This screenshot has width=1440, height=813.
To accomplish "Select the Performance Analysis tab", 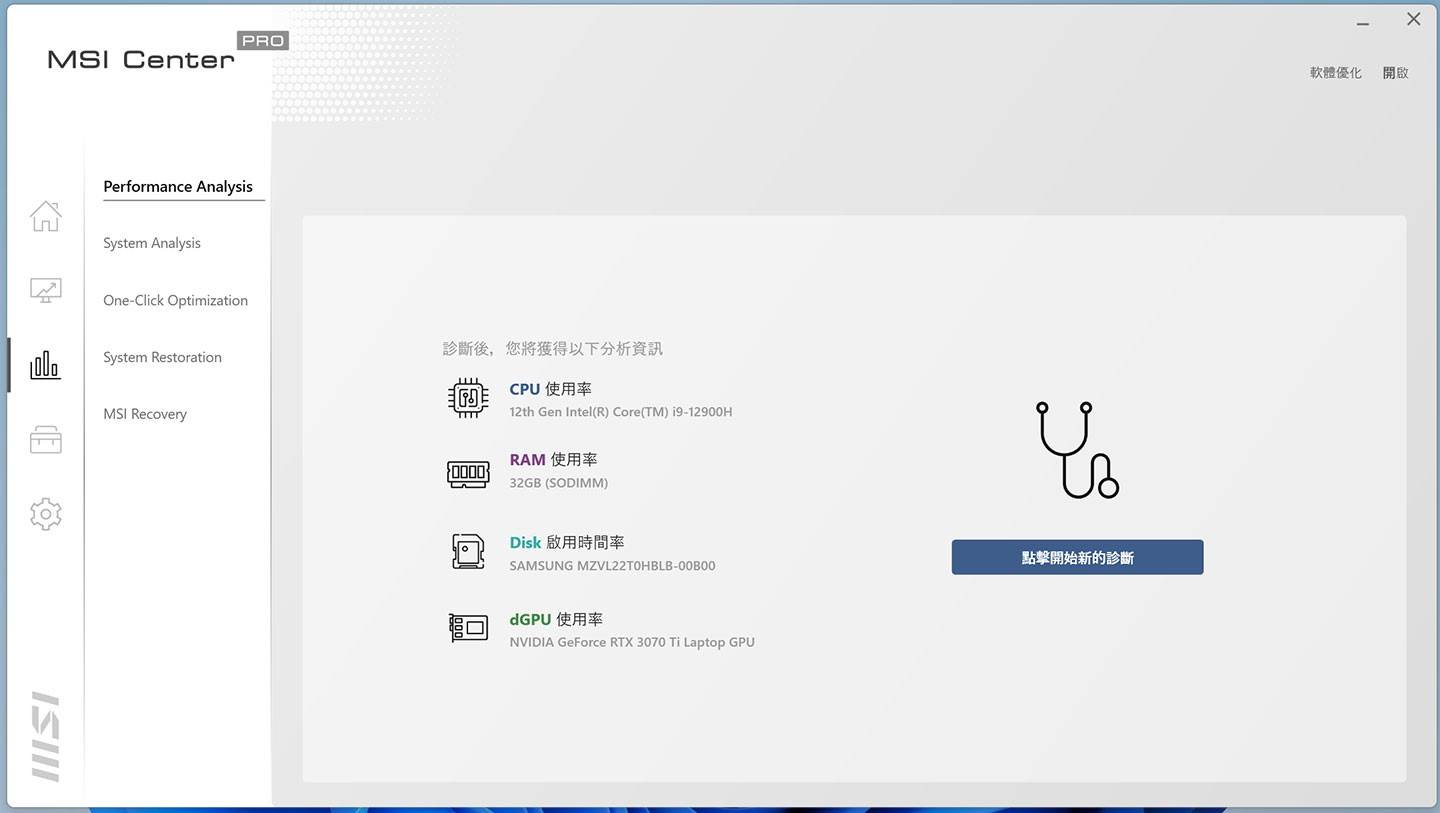I will point(178,186).
